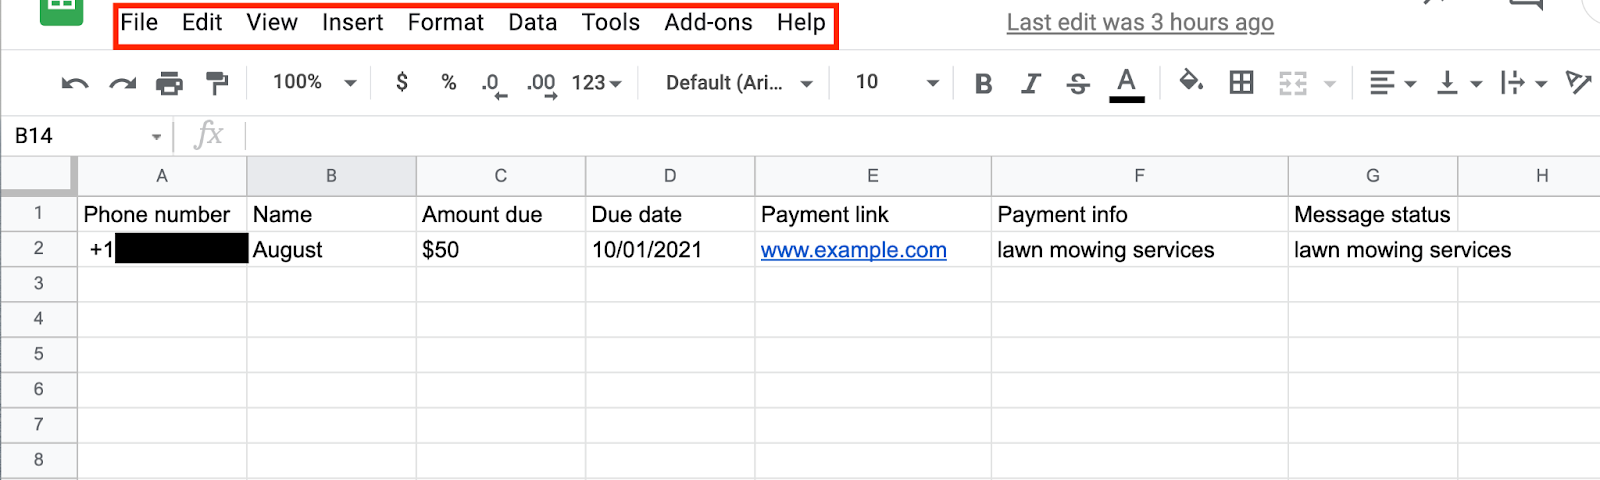
Task: Click the Redo arrow icon
Action: [122, 83]
